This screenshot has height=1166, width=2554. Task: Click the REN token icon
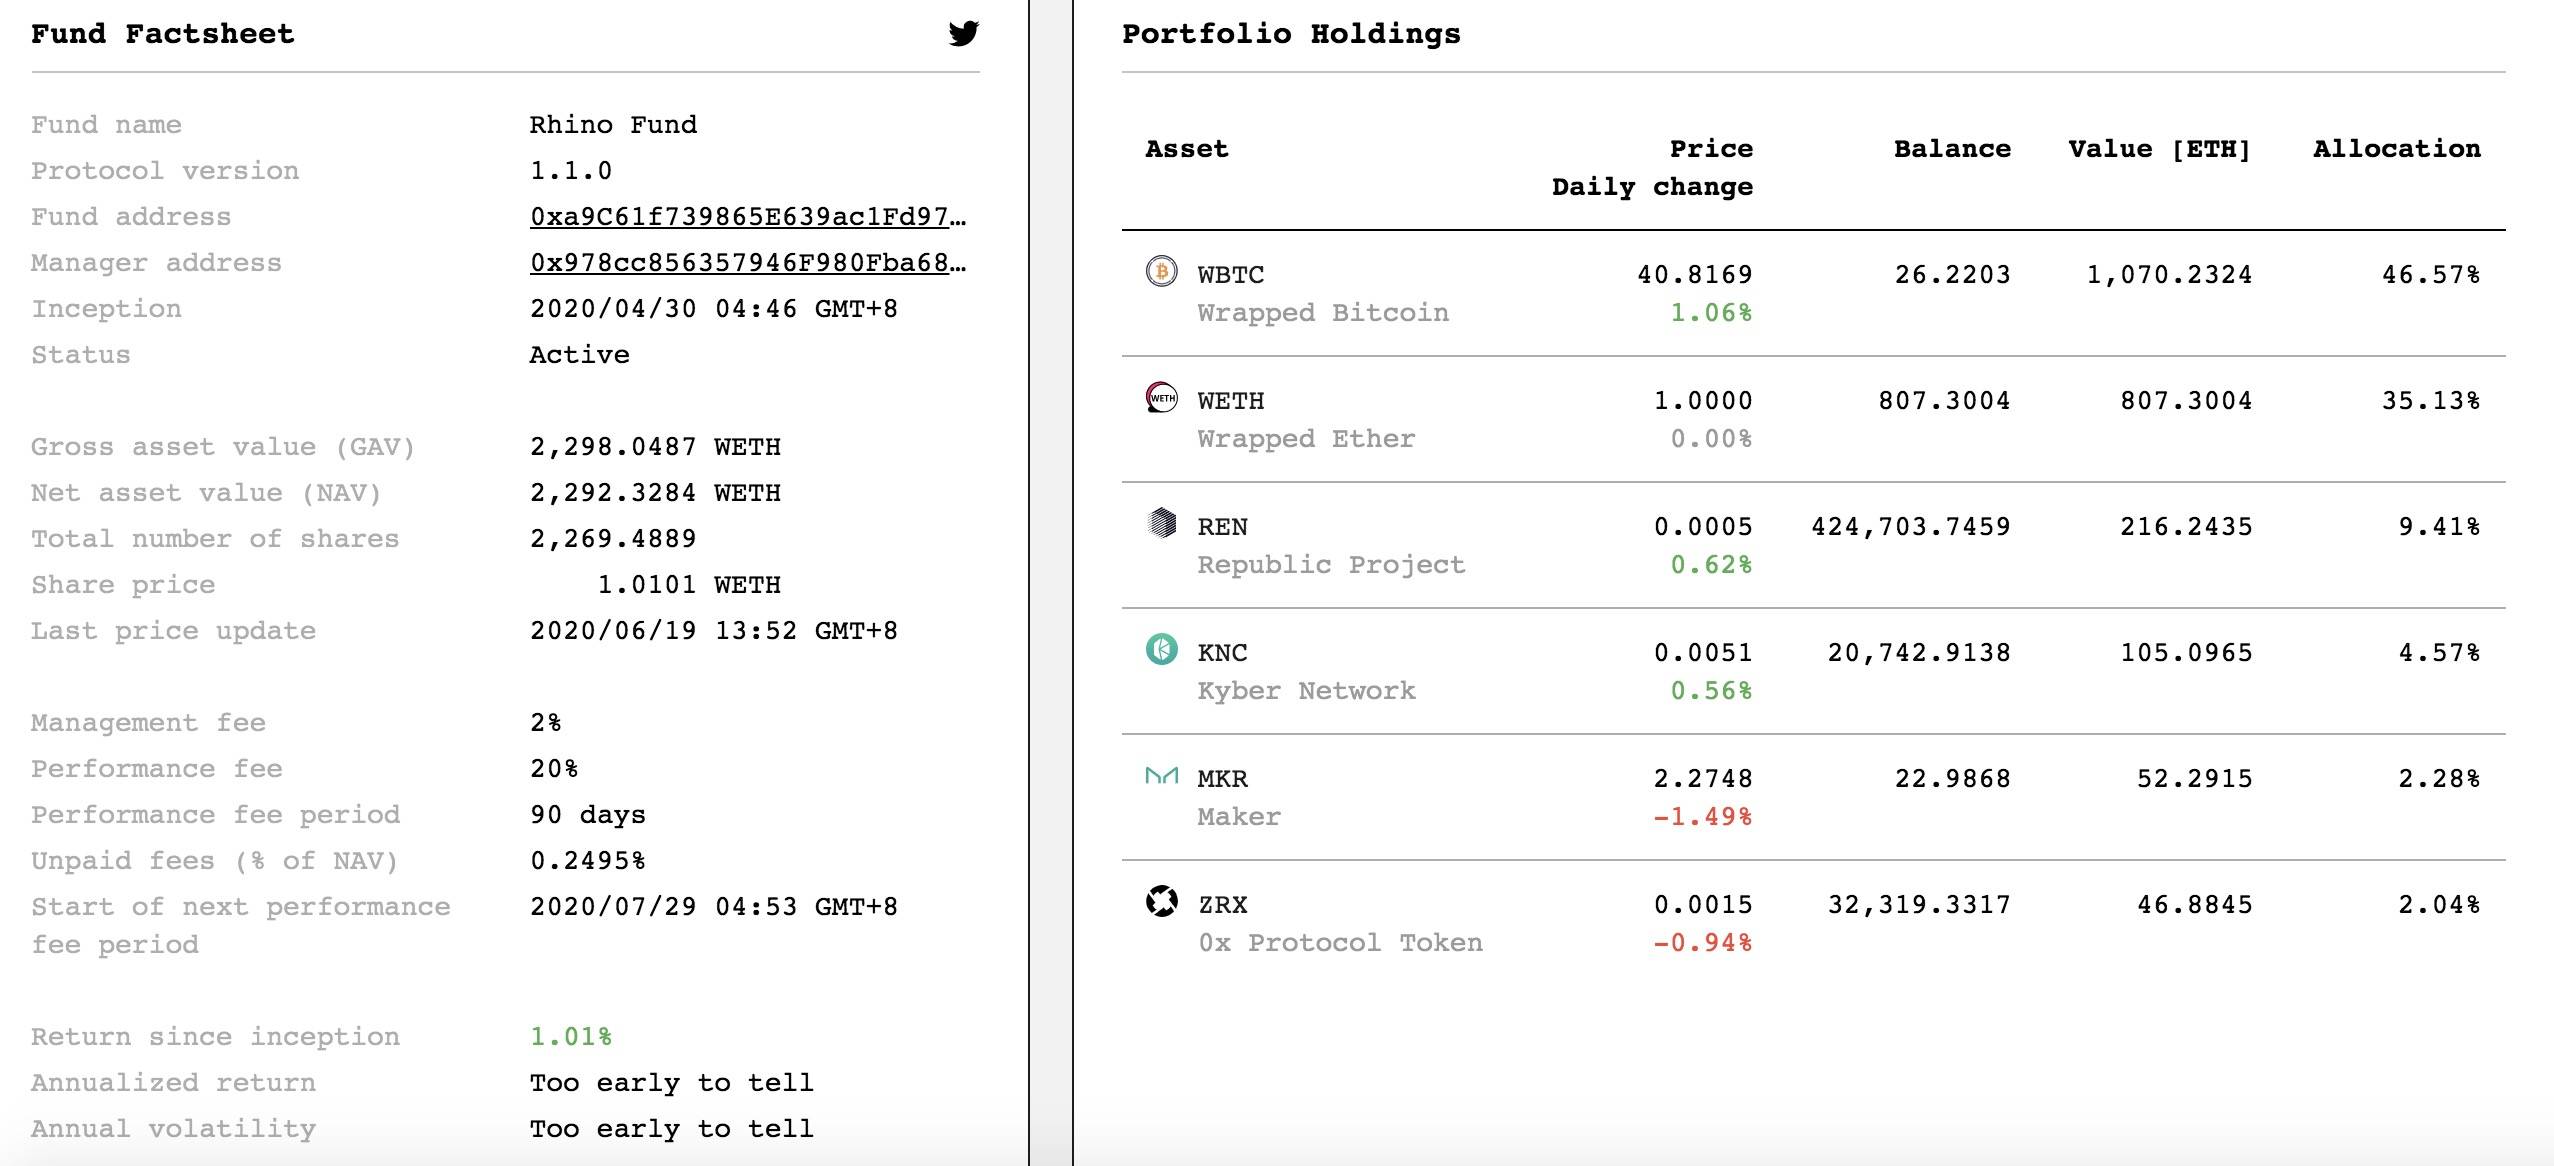pyautogui.click(x=1161, y=523)
